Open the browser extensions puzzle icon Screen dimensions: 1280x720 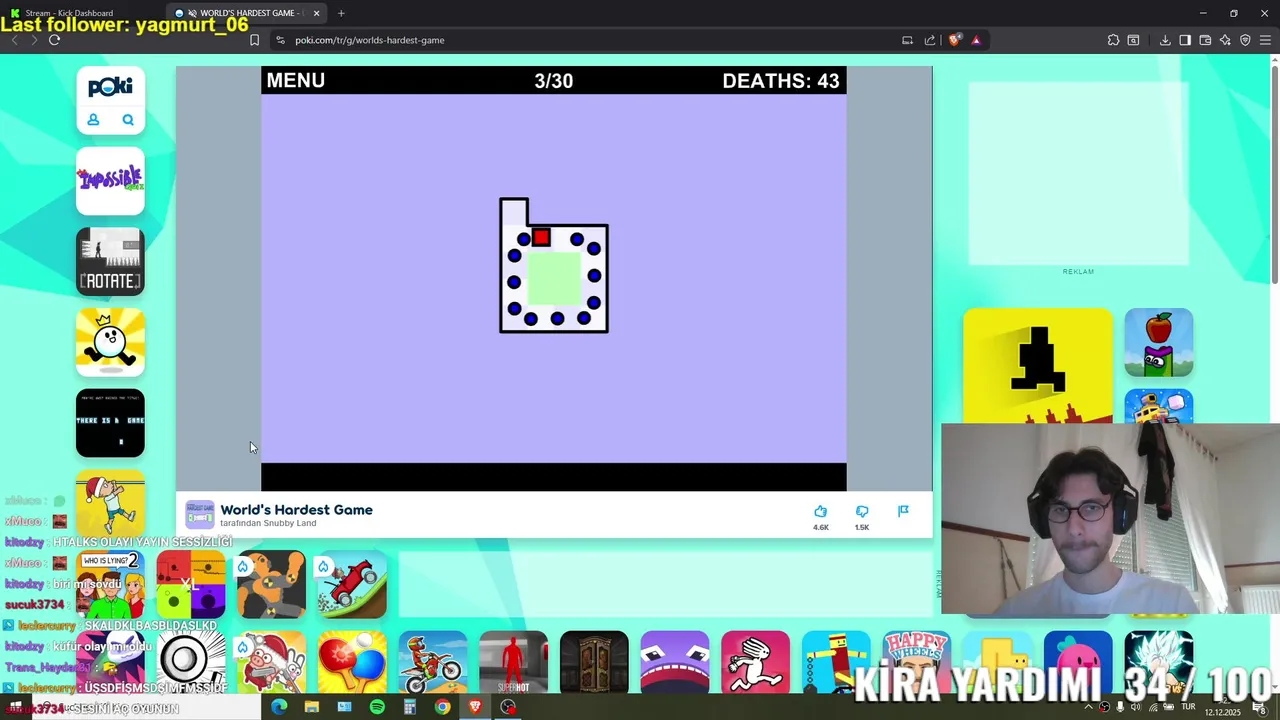point(1113,40)
